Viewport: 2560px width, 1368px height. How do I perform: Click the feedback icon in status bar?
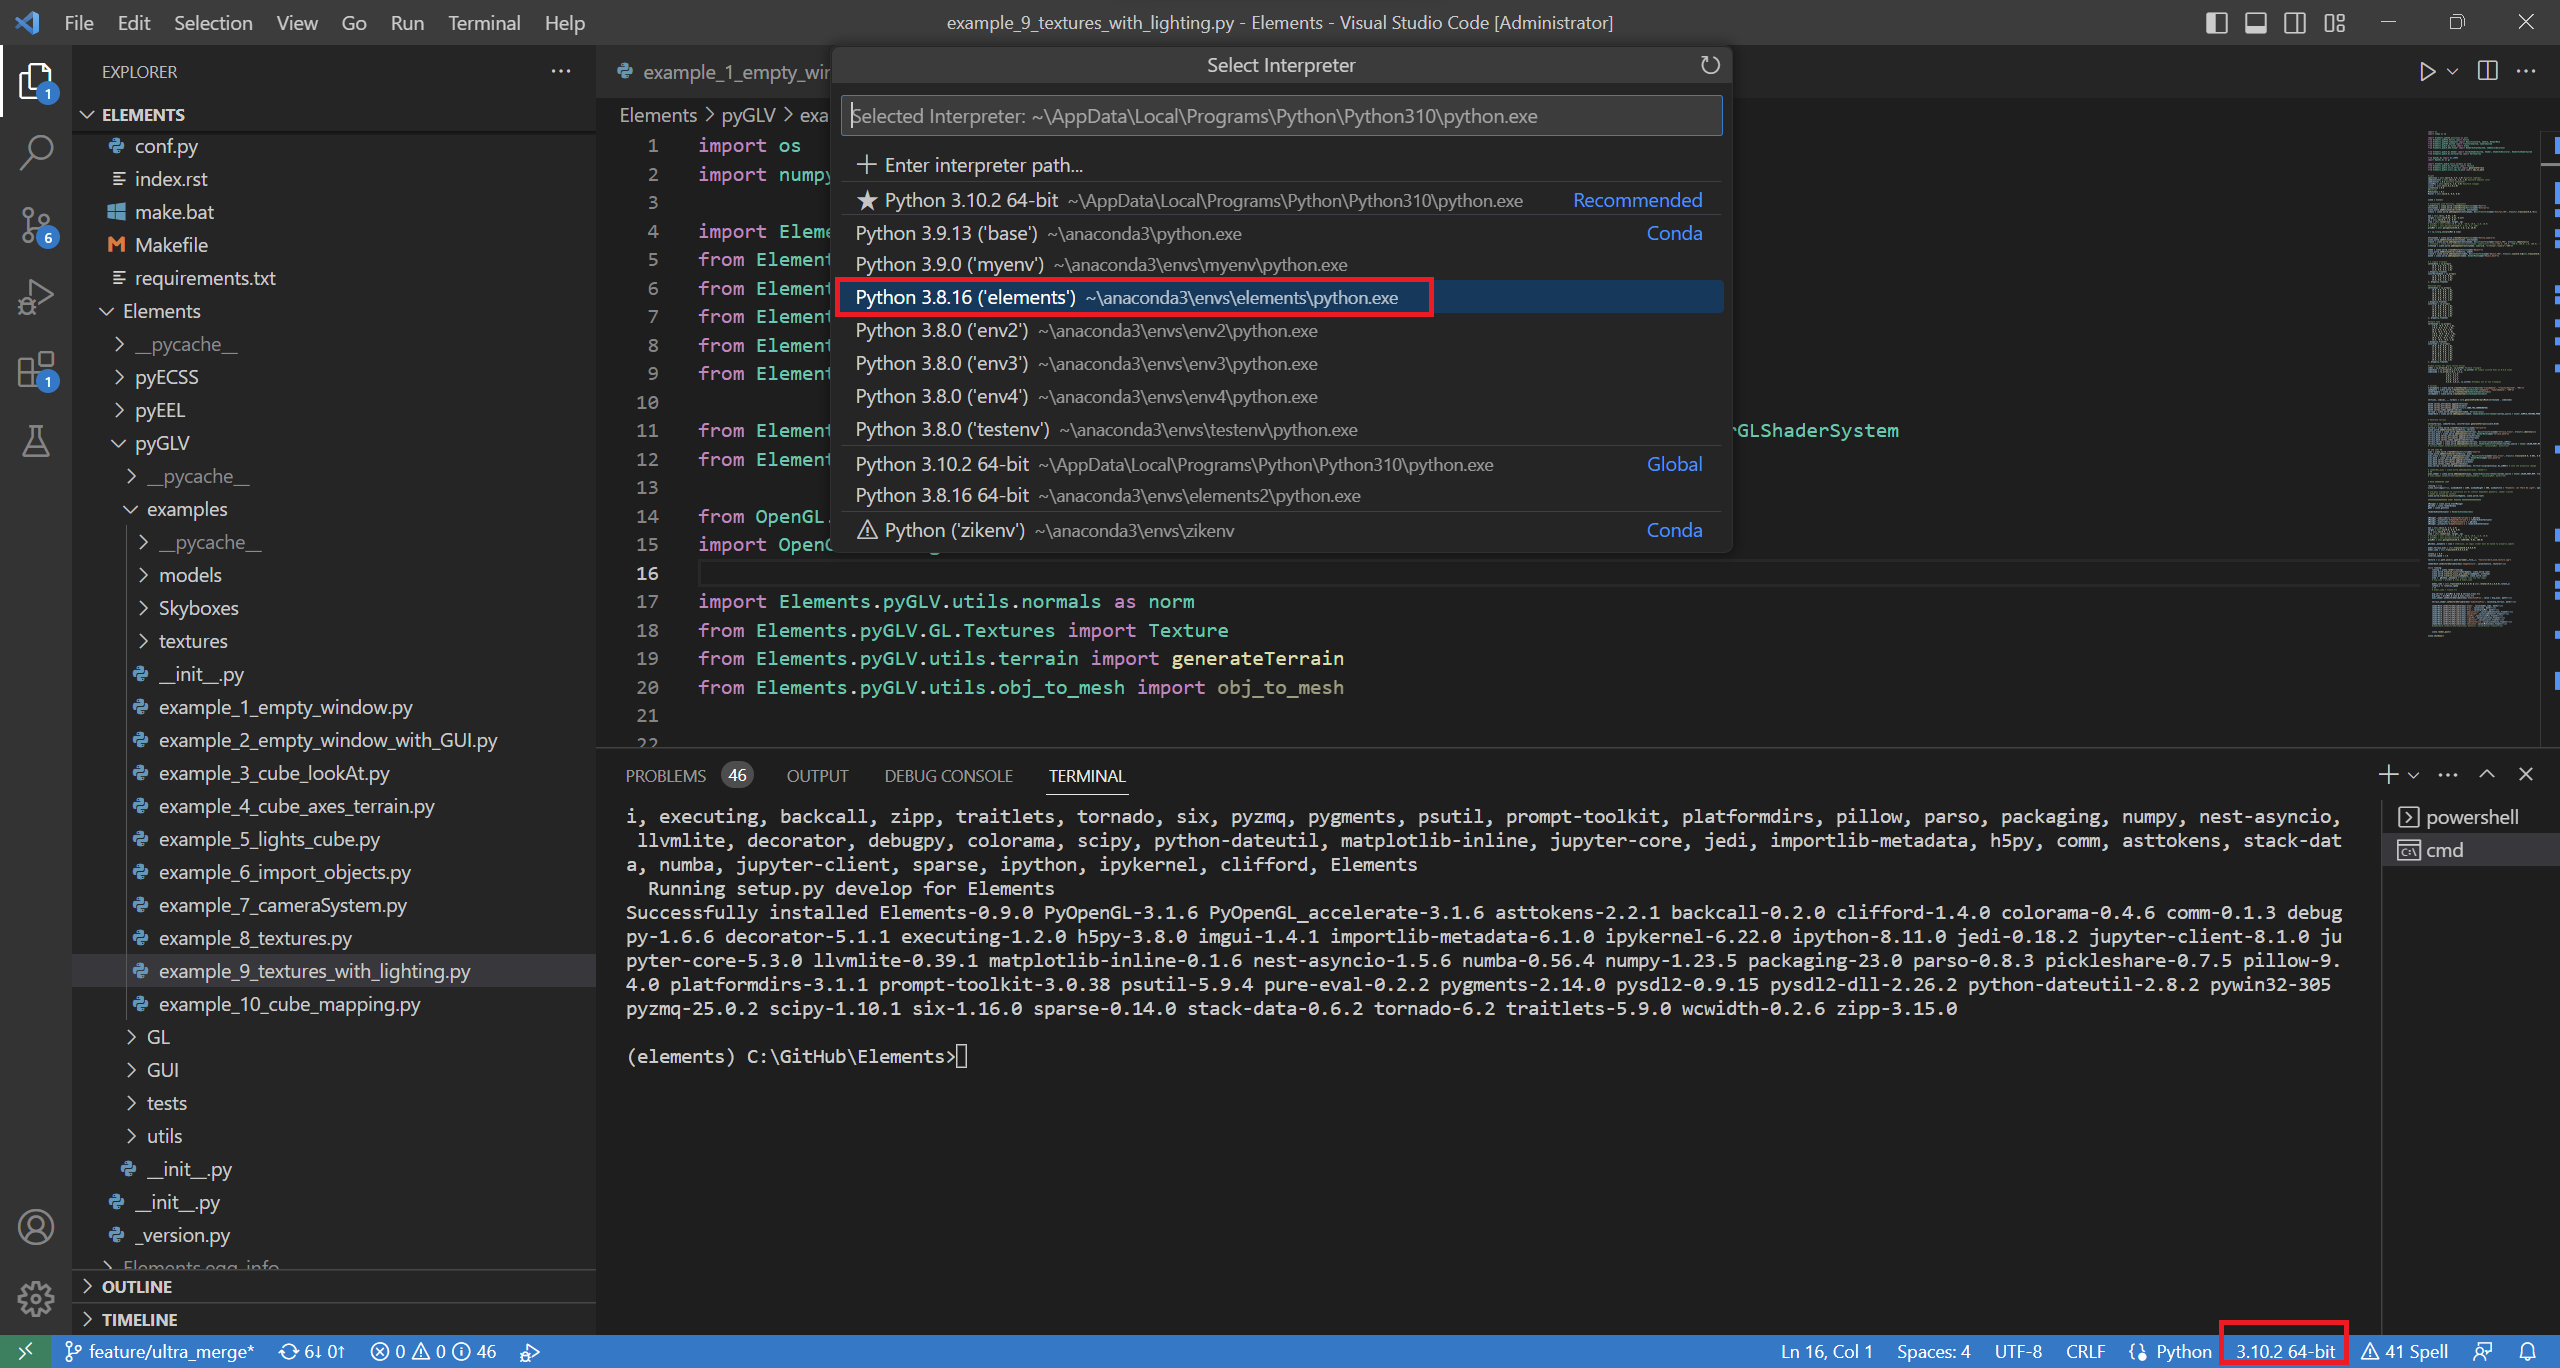point(2482,1352)
